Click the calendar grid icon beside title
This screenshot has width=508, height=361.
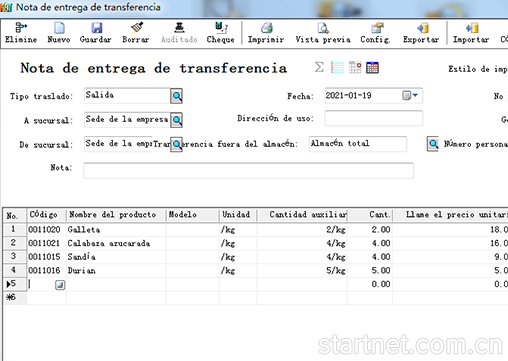coord(372,67)
